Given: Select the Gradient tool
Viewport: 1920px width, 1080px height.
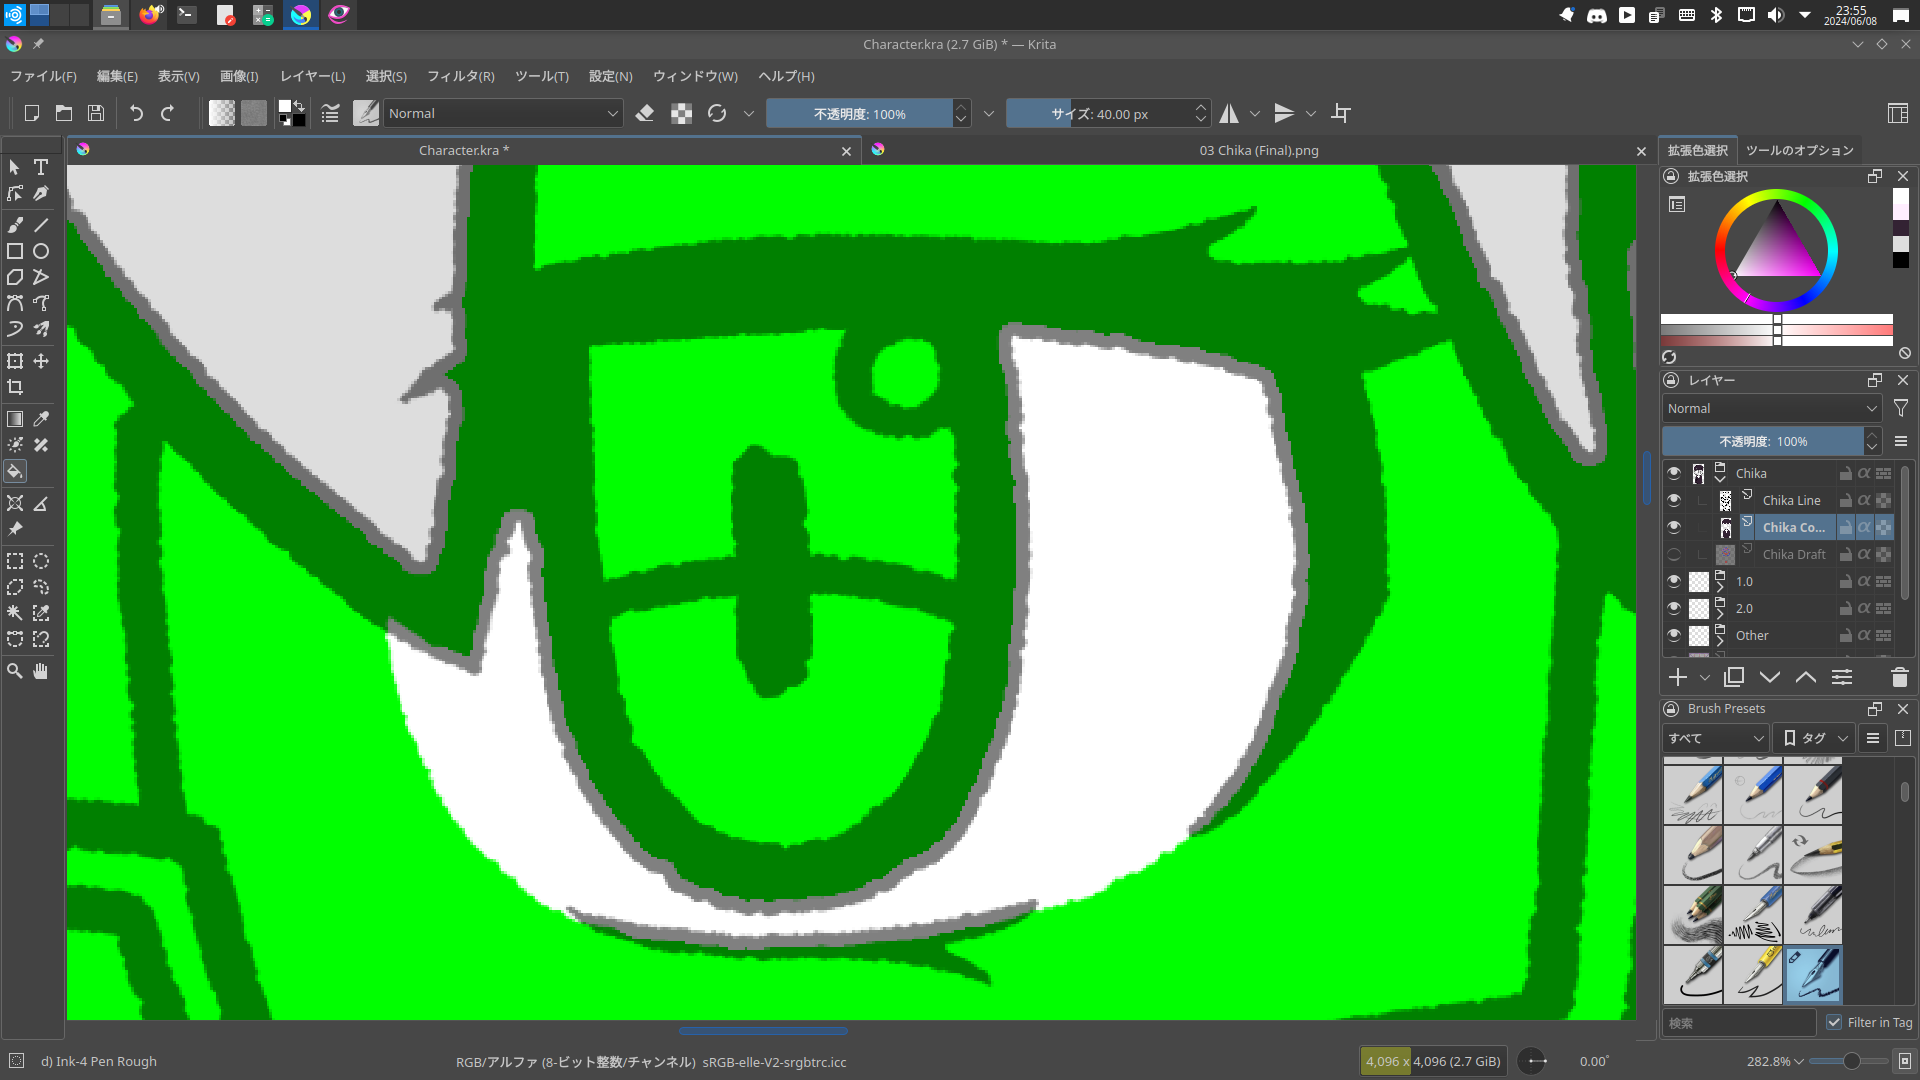Looking at the screenshot, I should [x=15, y=419].
